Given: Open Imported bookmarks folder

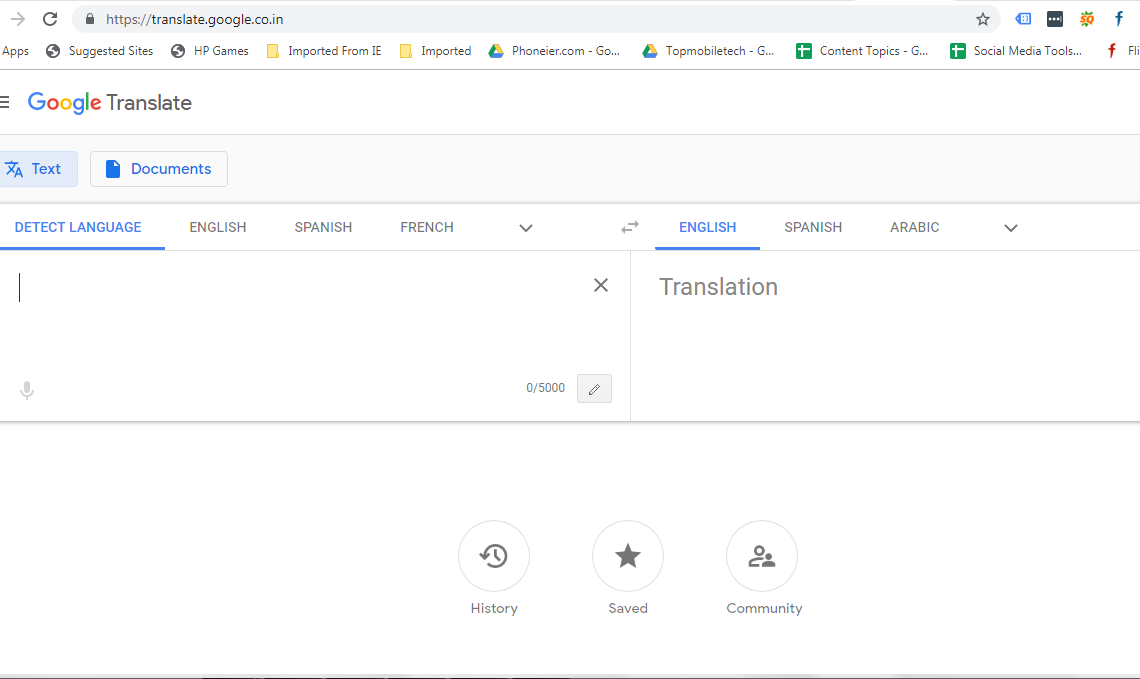Looking at the screenshot, I should [435, 51].
